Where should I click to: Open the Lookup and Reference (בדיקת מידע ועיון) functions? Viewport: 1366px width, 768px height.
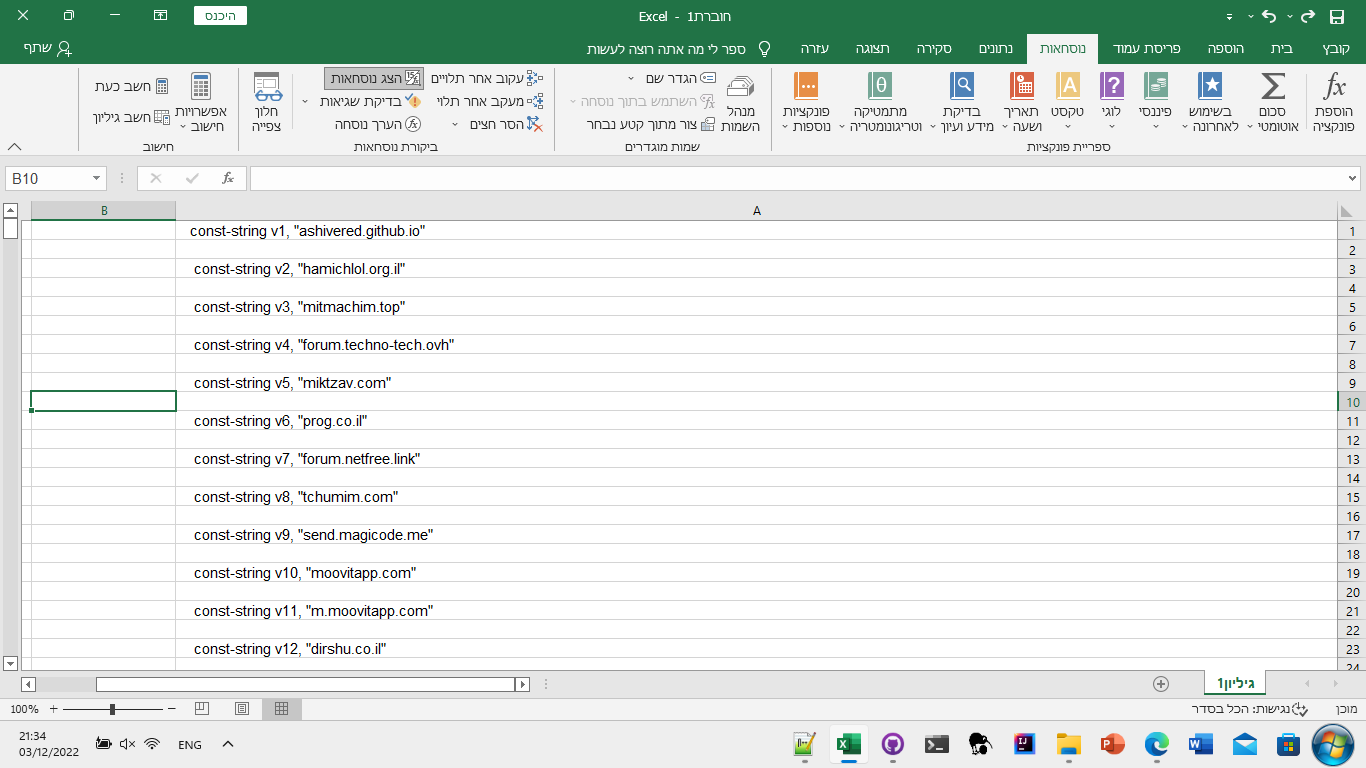(x=962, y=102)
